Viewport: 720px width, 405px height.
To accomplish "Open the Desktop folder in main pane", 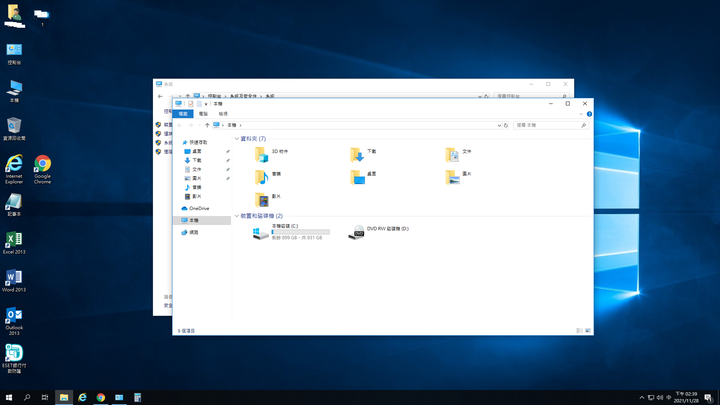I will (x=364, y=177).
